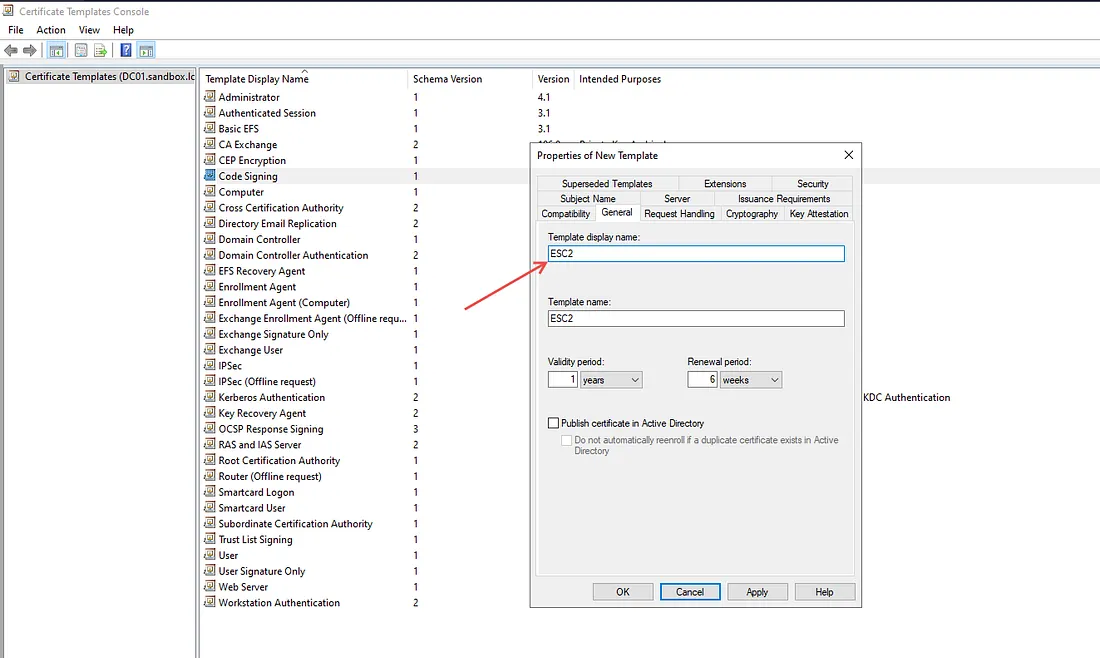Click the Back arrow toolbar icon

[x=11, y=50]
